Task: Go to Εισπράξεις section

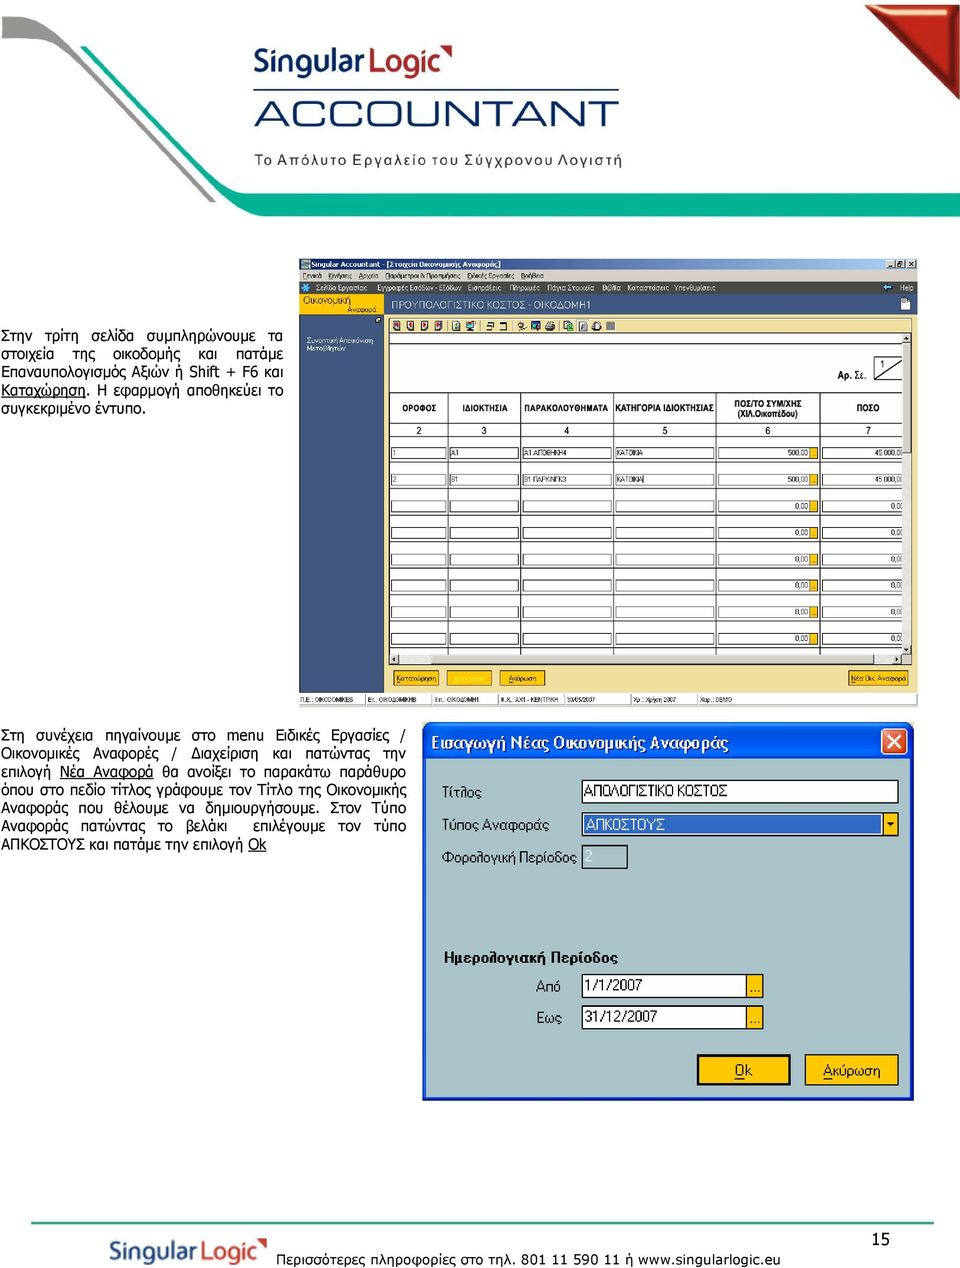Action: [485, 288]
